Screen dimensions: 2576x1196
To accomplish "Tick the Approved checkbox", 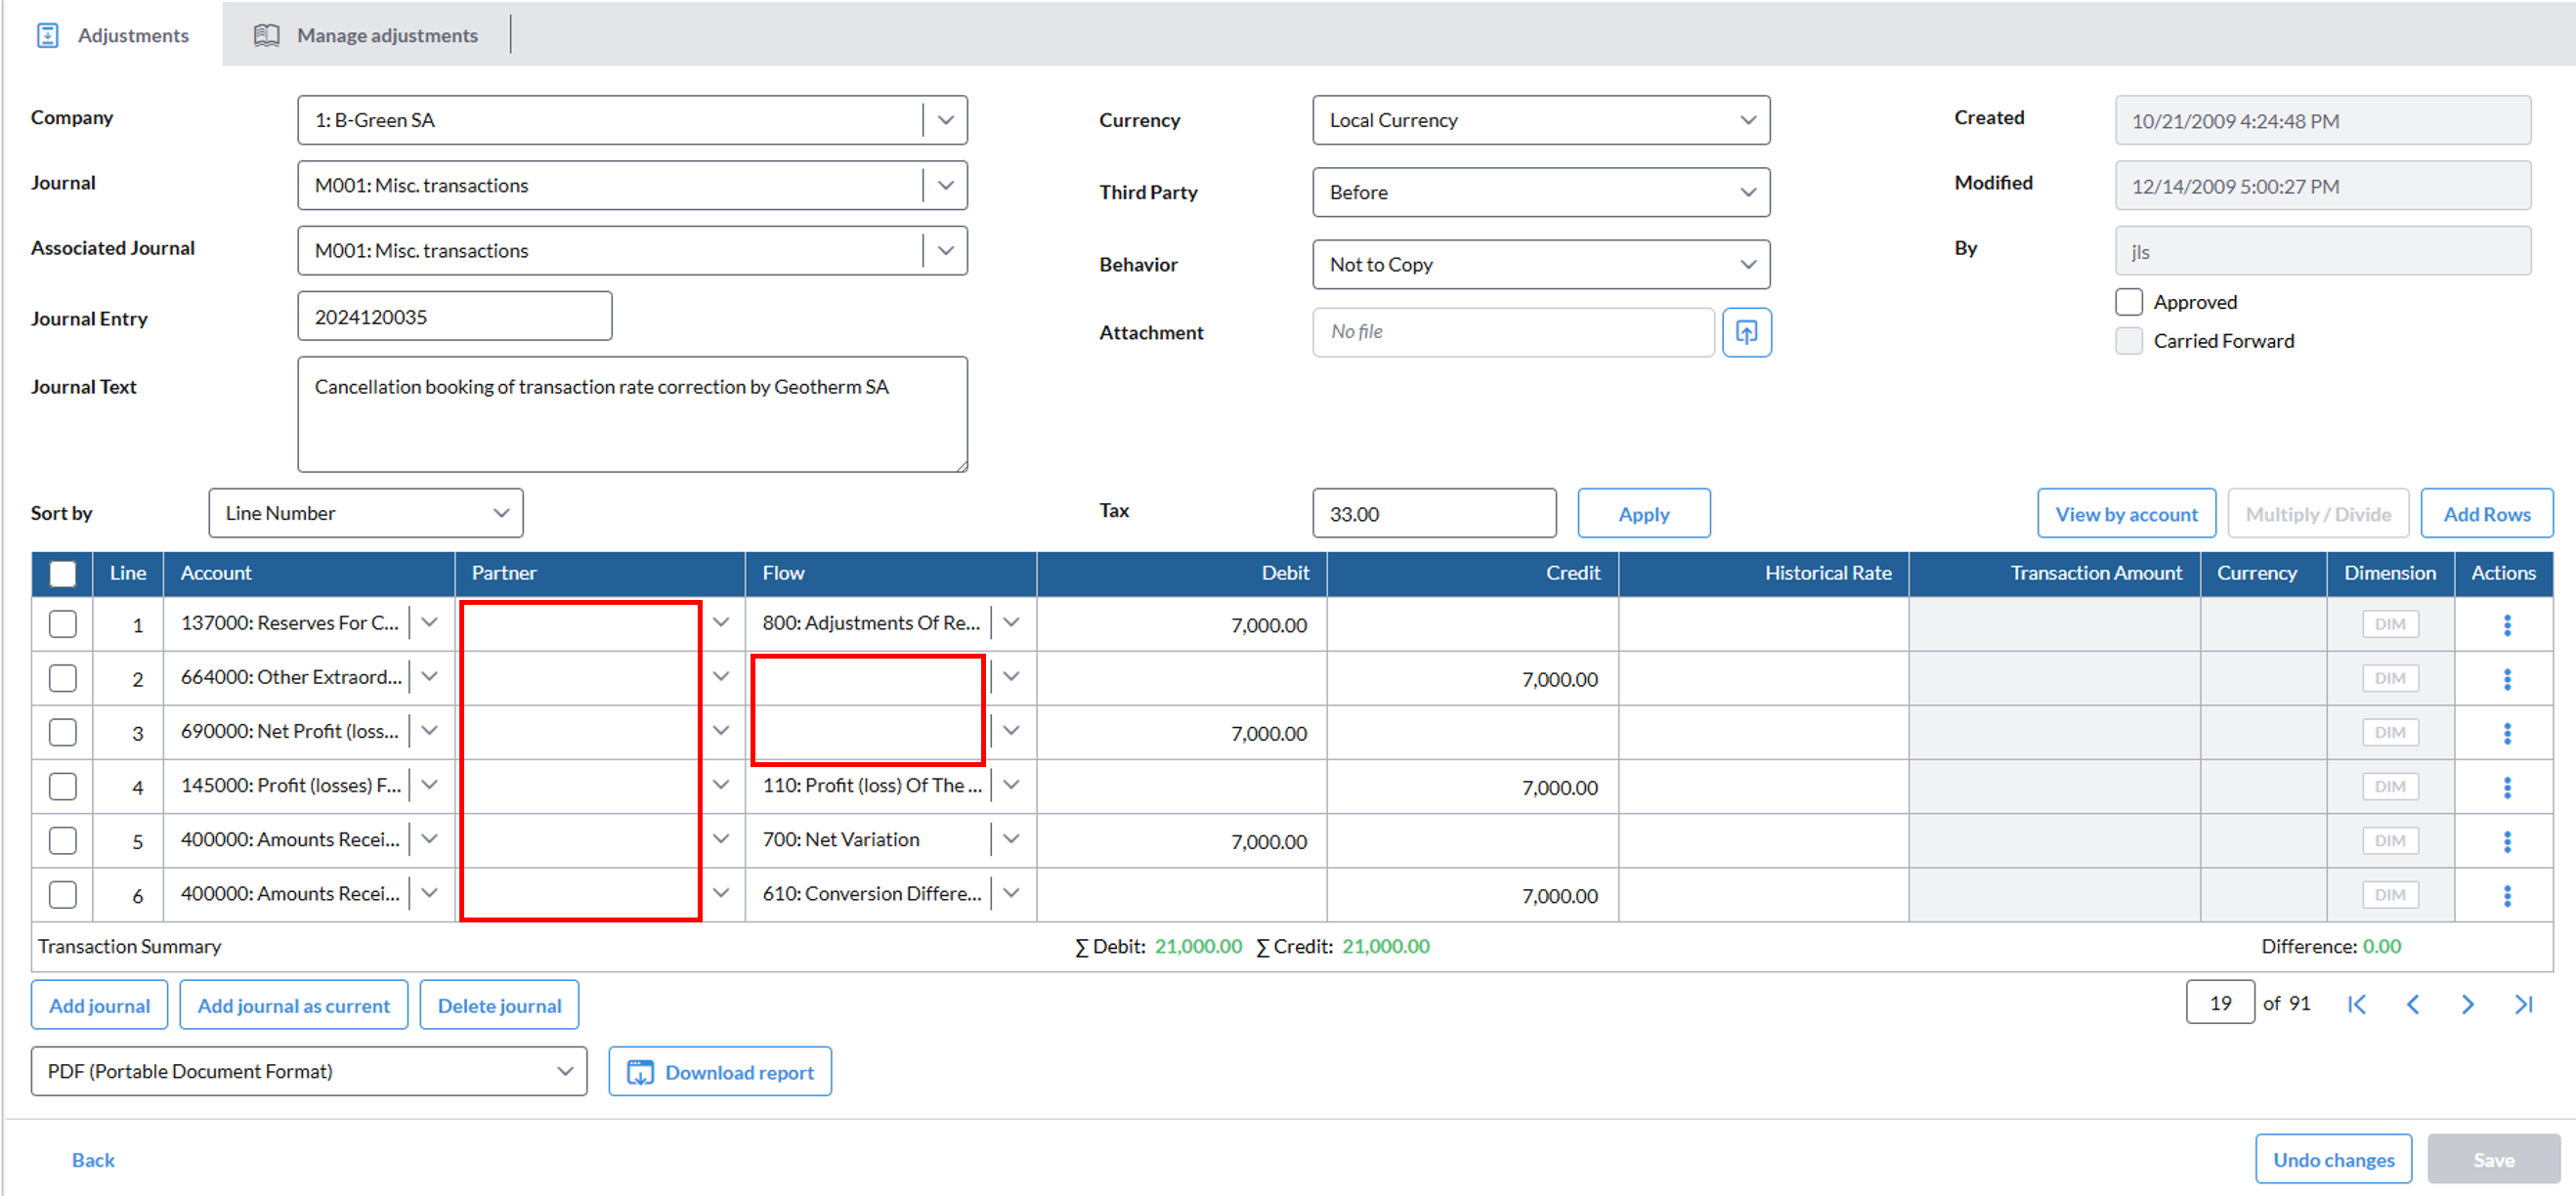I will (x=2129, y=302).
